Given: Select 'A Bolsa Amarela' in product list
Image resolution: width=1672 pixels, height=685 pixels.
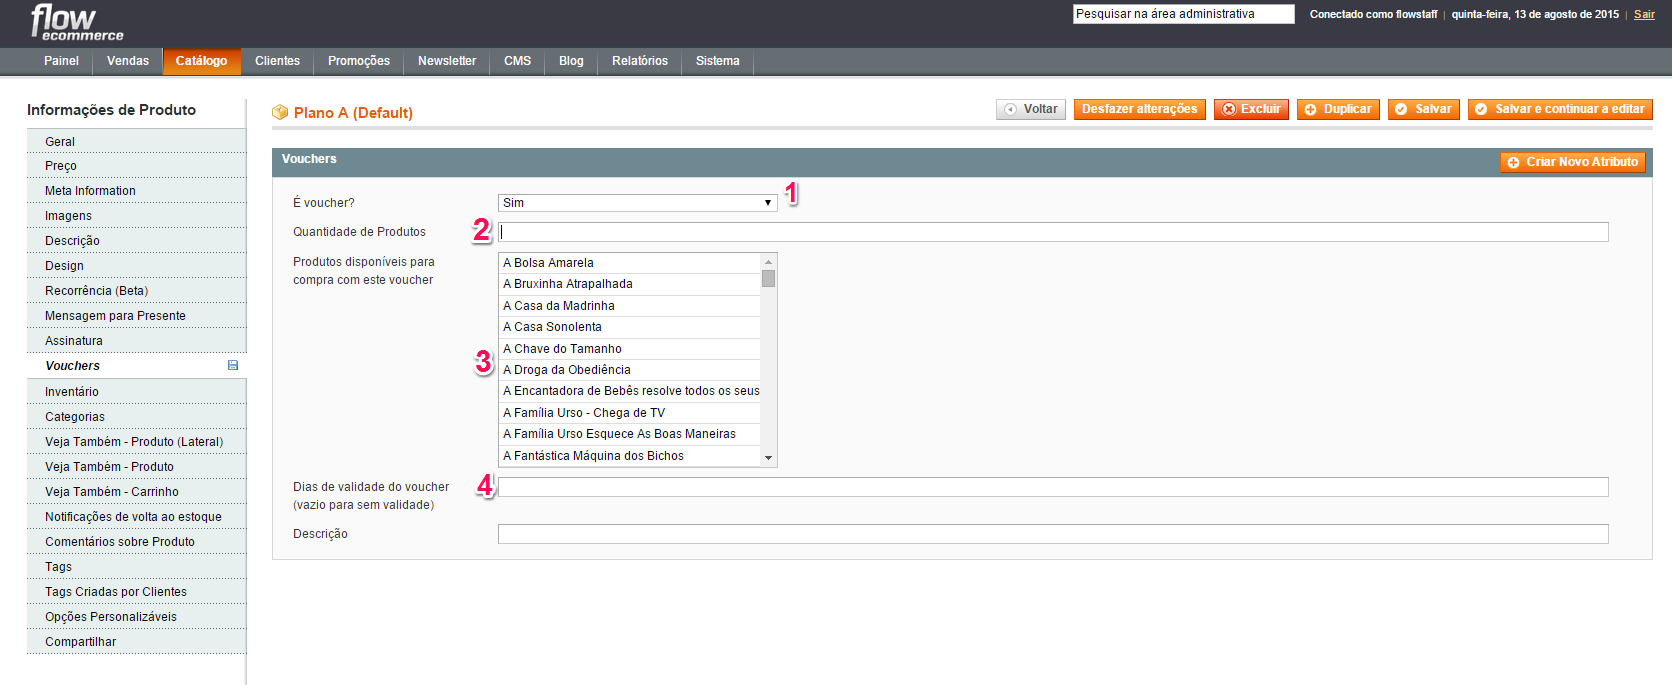Looking at the screenshot, I should pyautogui.click(x=630, y=263).
